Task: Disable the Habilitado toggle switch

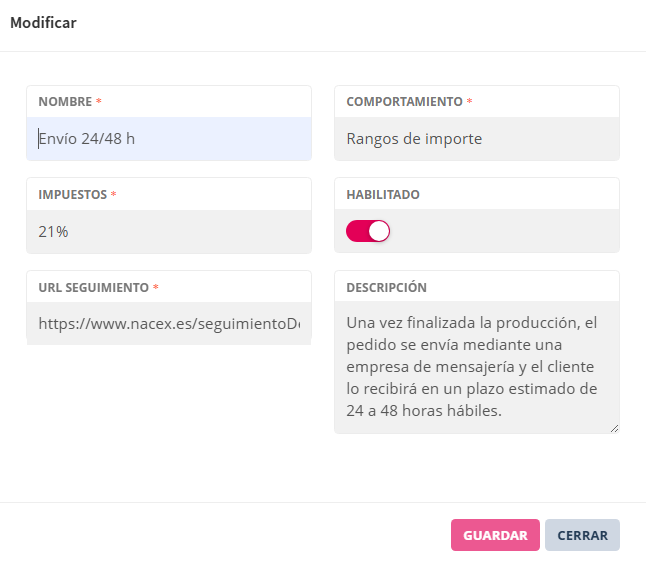Action: tap(368, 231)
